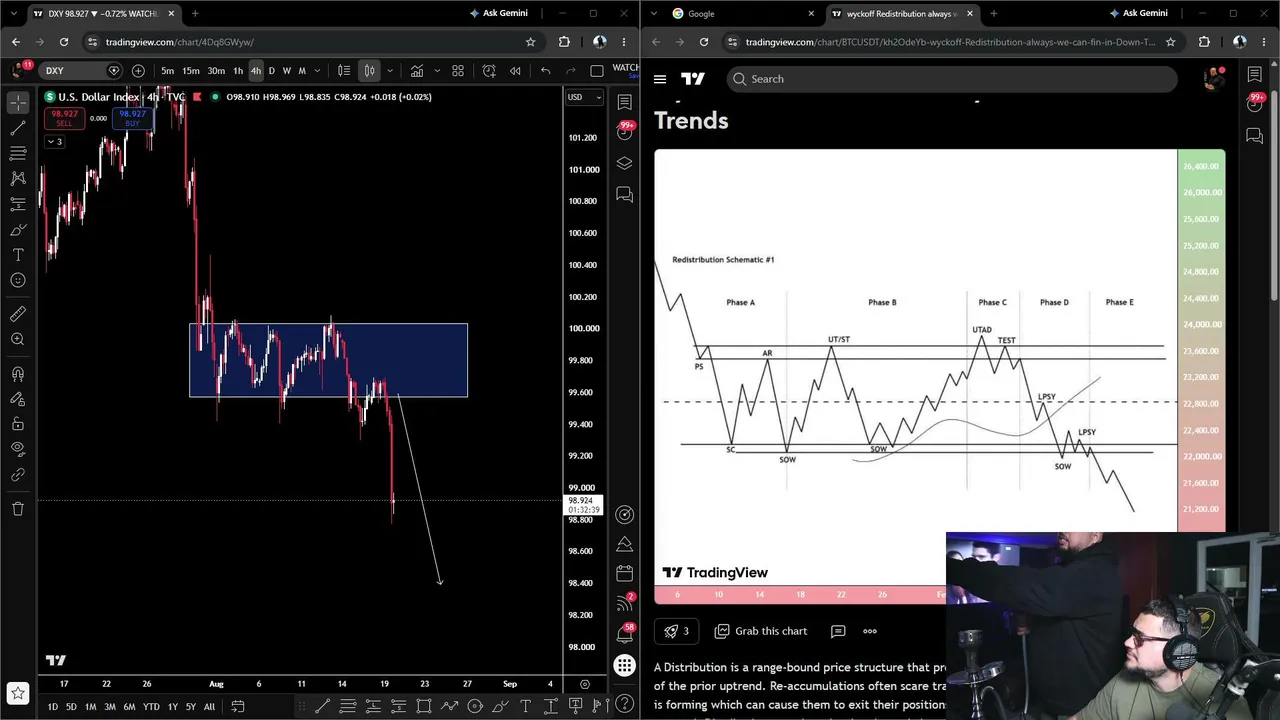The width and height of the screenshot is (1280, 720).
Task: Open the hamburger menu on TradingView idea page
Action: 660,79
